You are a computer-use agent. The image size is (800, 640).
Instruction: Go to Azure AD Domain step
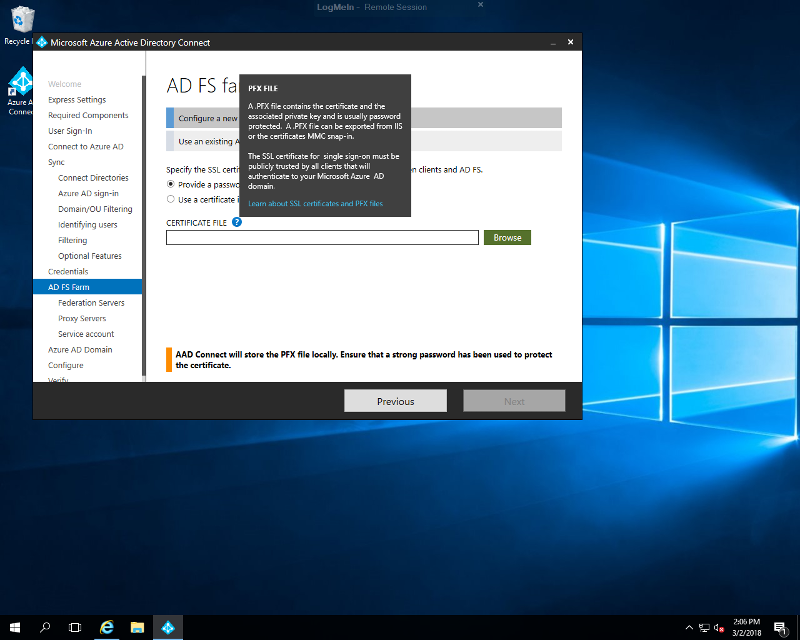point(80,350)
